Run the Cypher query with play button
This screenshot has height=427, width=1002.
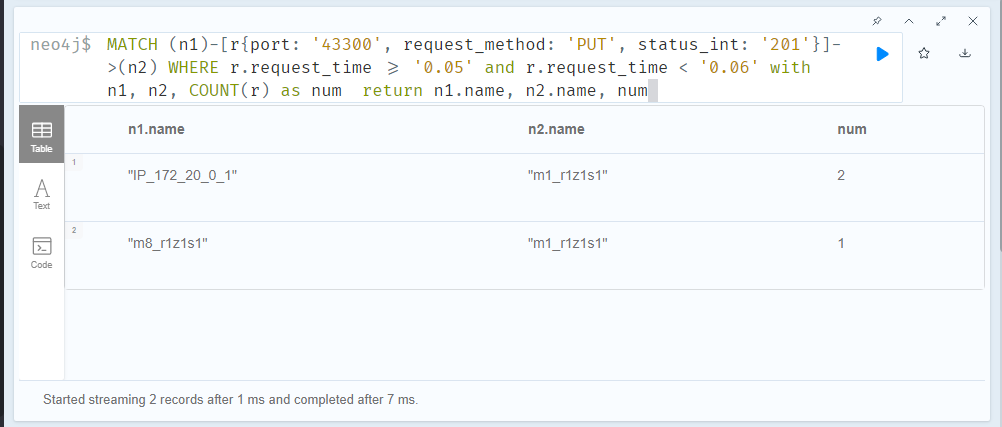882,54
